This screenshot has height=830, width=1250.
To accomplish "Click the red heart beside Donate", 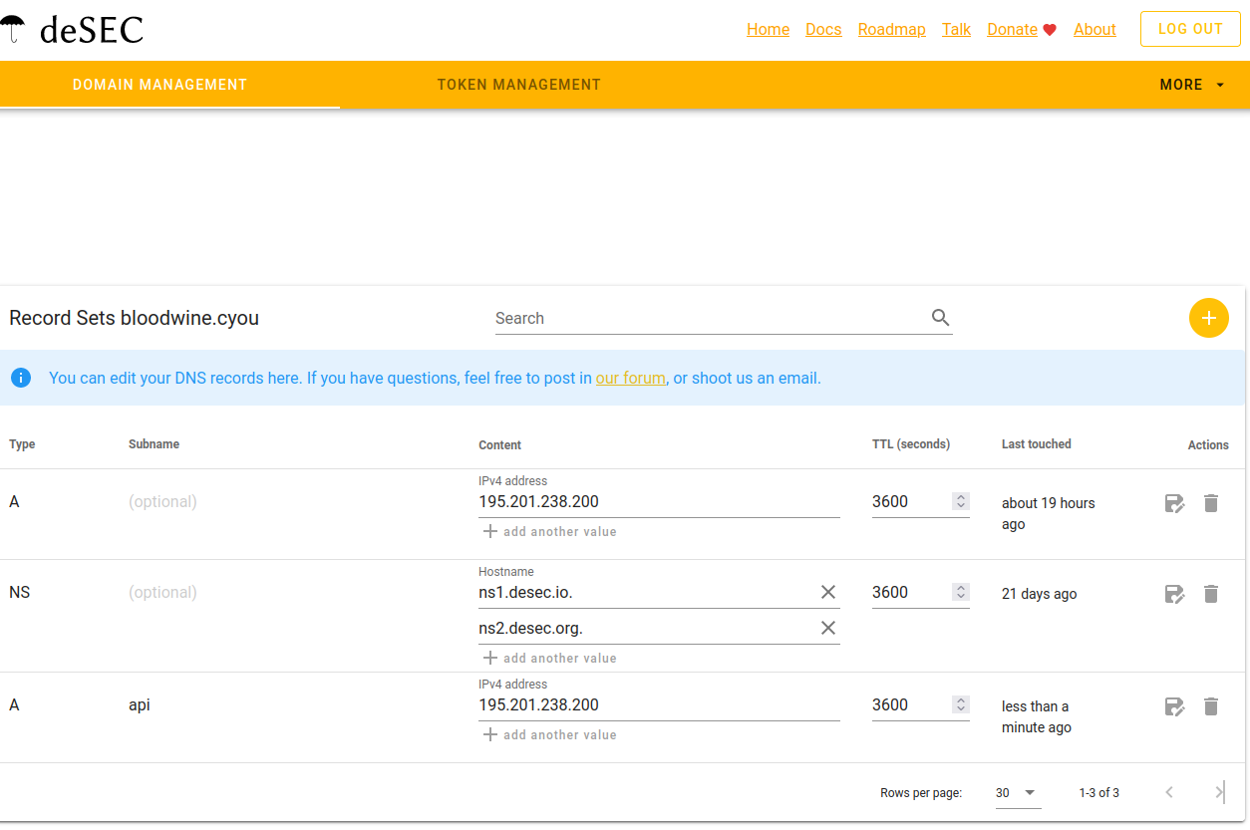I will (x=1049, y=30).
